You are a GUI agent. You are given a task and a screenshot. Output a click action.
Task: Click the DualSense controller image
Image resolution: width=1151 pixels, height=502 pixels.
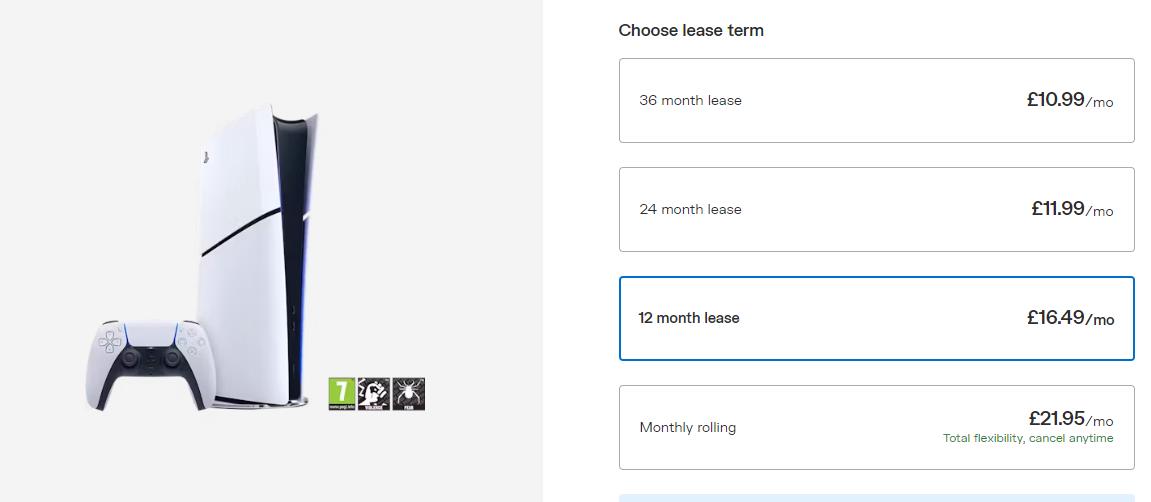148,363
